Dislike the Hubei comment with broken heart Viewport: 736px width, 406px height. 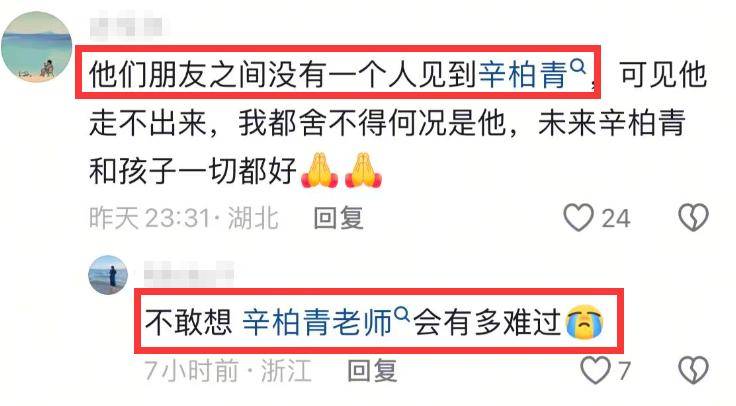click(x=693, y=217)
